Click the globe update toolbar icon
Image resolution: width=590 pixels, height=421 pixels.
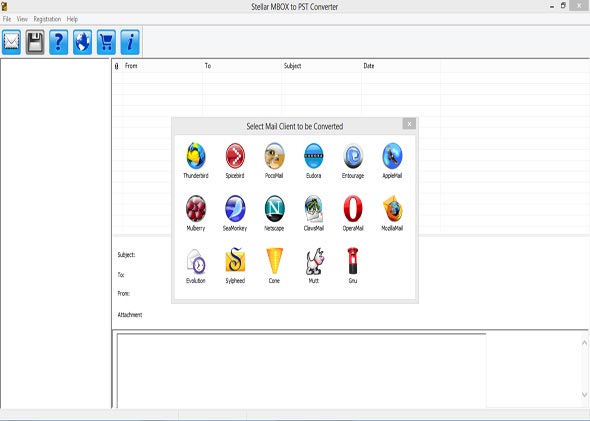[x=82, y=42]
